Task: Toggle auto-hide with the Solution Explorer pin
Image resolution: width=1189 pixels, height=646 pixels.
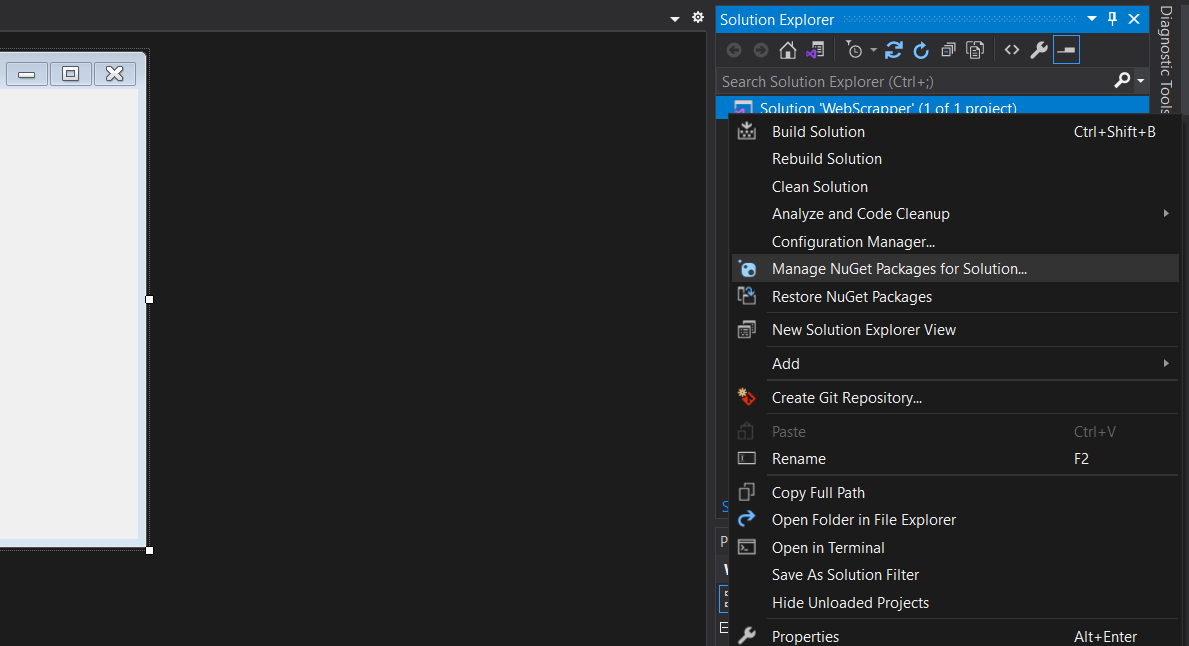Action: (x=1111, y=19)
